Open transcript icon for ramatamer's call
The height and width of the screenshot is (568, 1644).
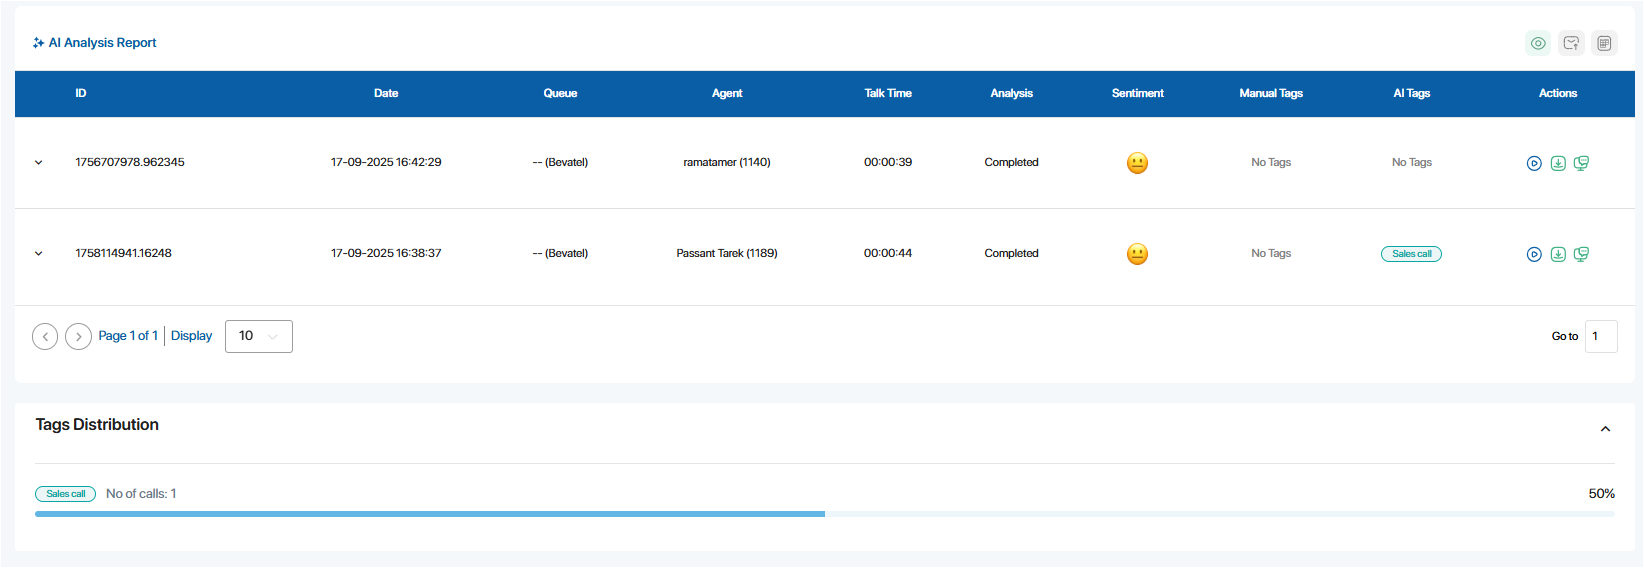click(x=1581, y=163)
